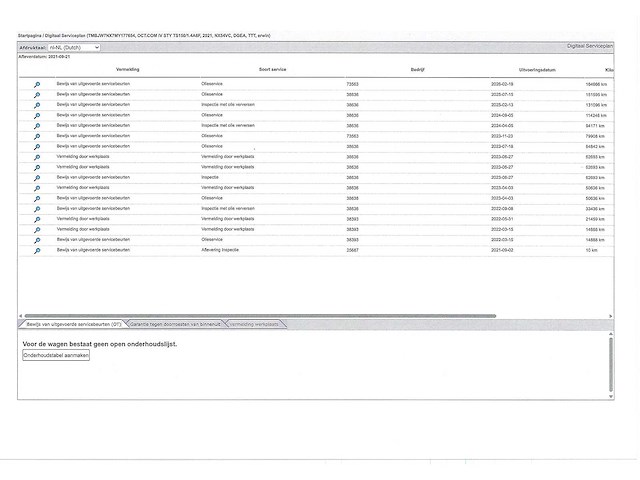Open magnifier for the 2022-05-31 Vermelding row
The width and height of the screenshot is (640, 480).
pos(37,220)
